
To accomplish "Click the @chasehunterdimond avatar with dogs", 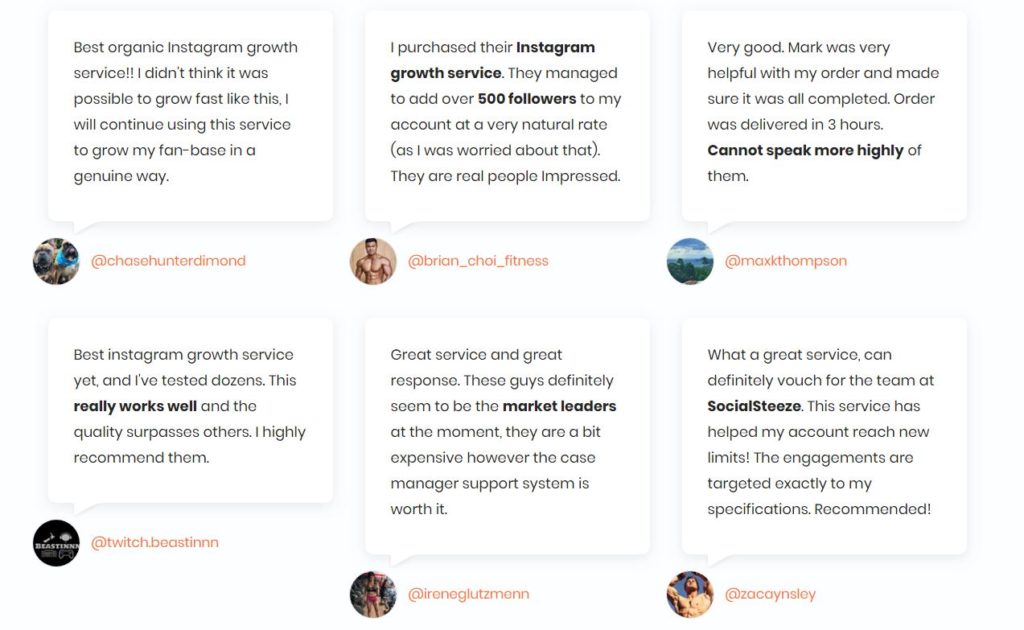I will tap(56, 261).
